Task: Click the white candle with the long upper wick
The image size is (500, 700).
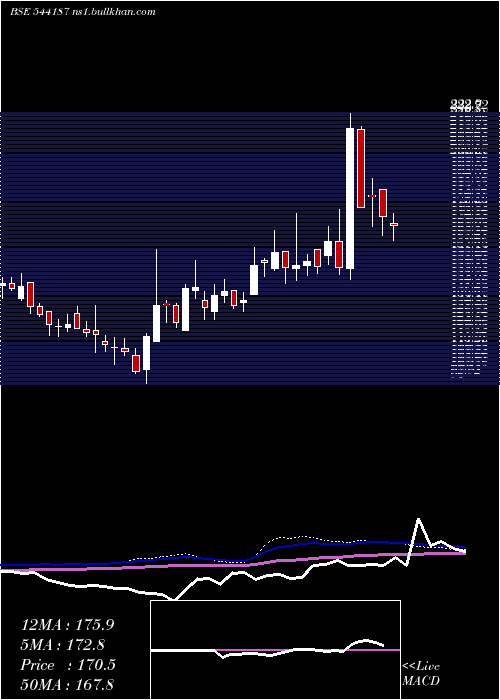Action: coord(157,323)
